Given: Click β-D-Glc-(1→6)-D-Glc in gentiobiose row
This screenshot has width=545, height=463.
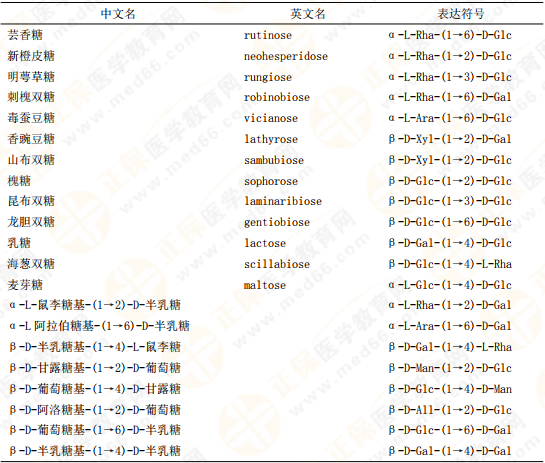Looking at the screenshot, I should pyautogui.click(x=450, y=221).
